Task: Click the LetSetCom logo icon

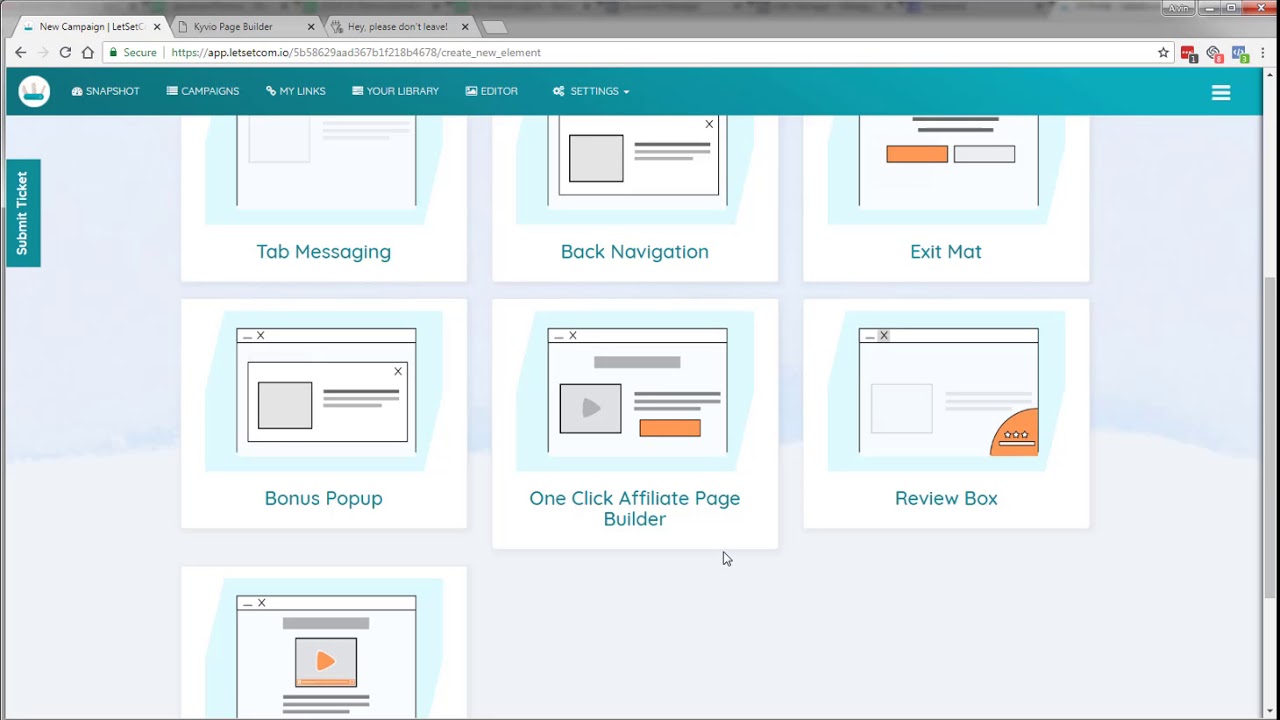Action: point(34,91)
